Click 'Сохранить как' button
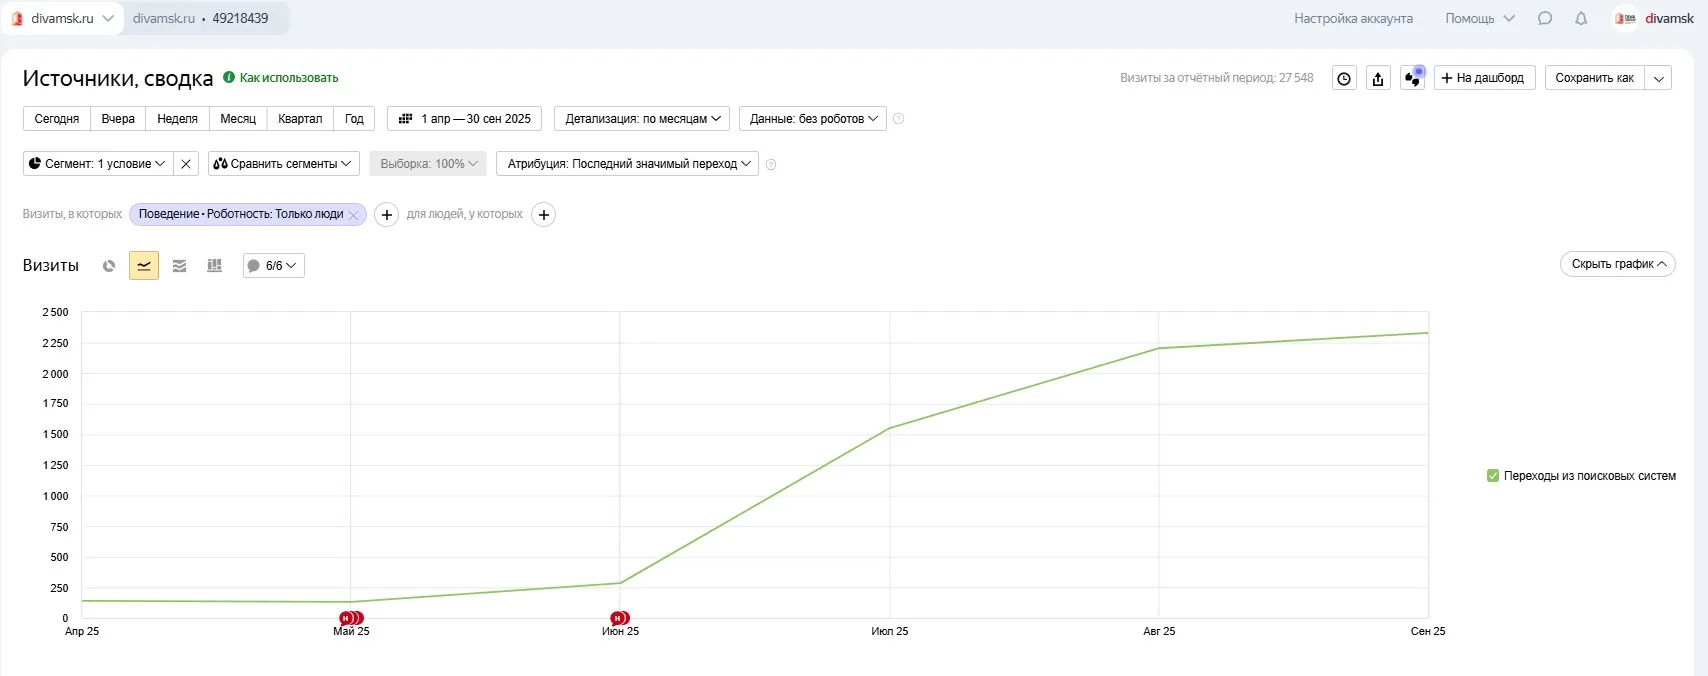1708x676 pixels. tap(1594, 78)
